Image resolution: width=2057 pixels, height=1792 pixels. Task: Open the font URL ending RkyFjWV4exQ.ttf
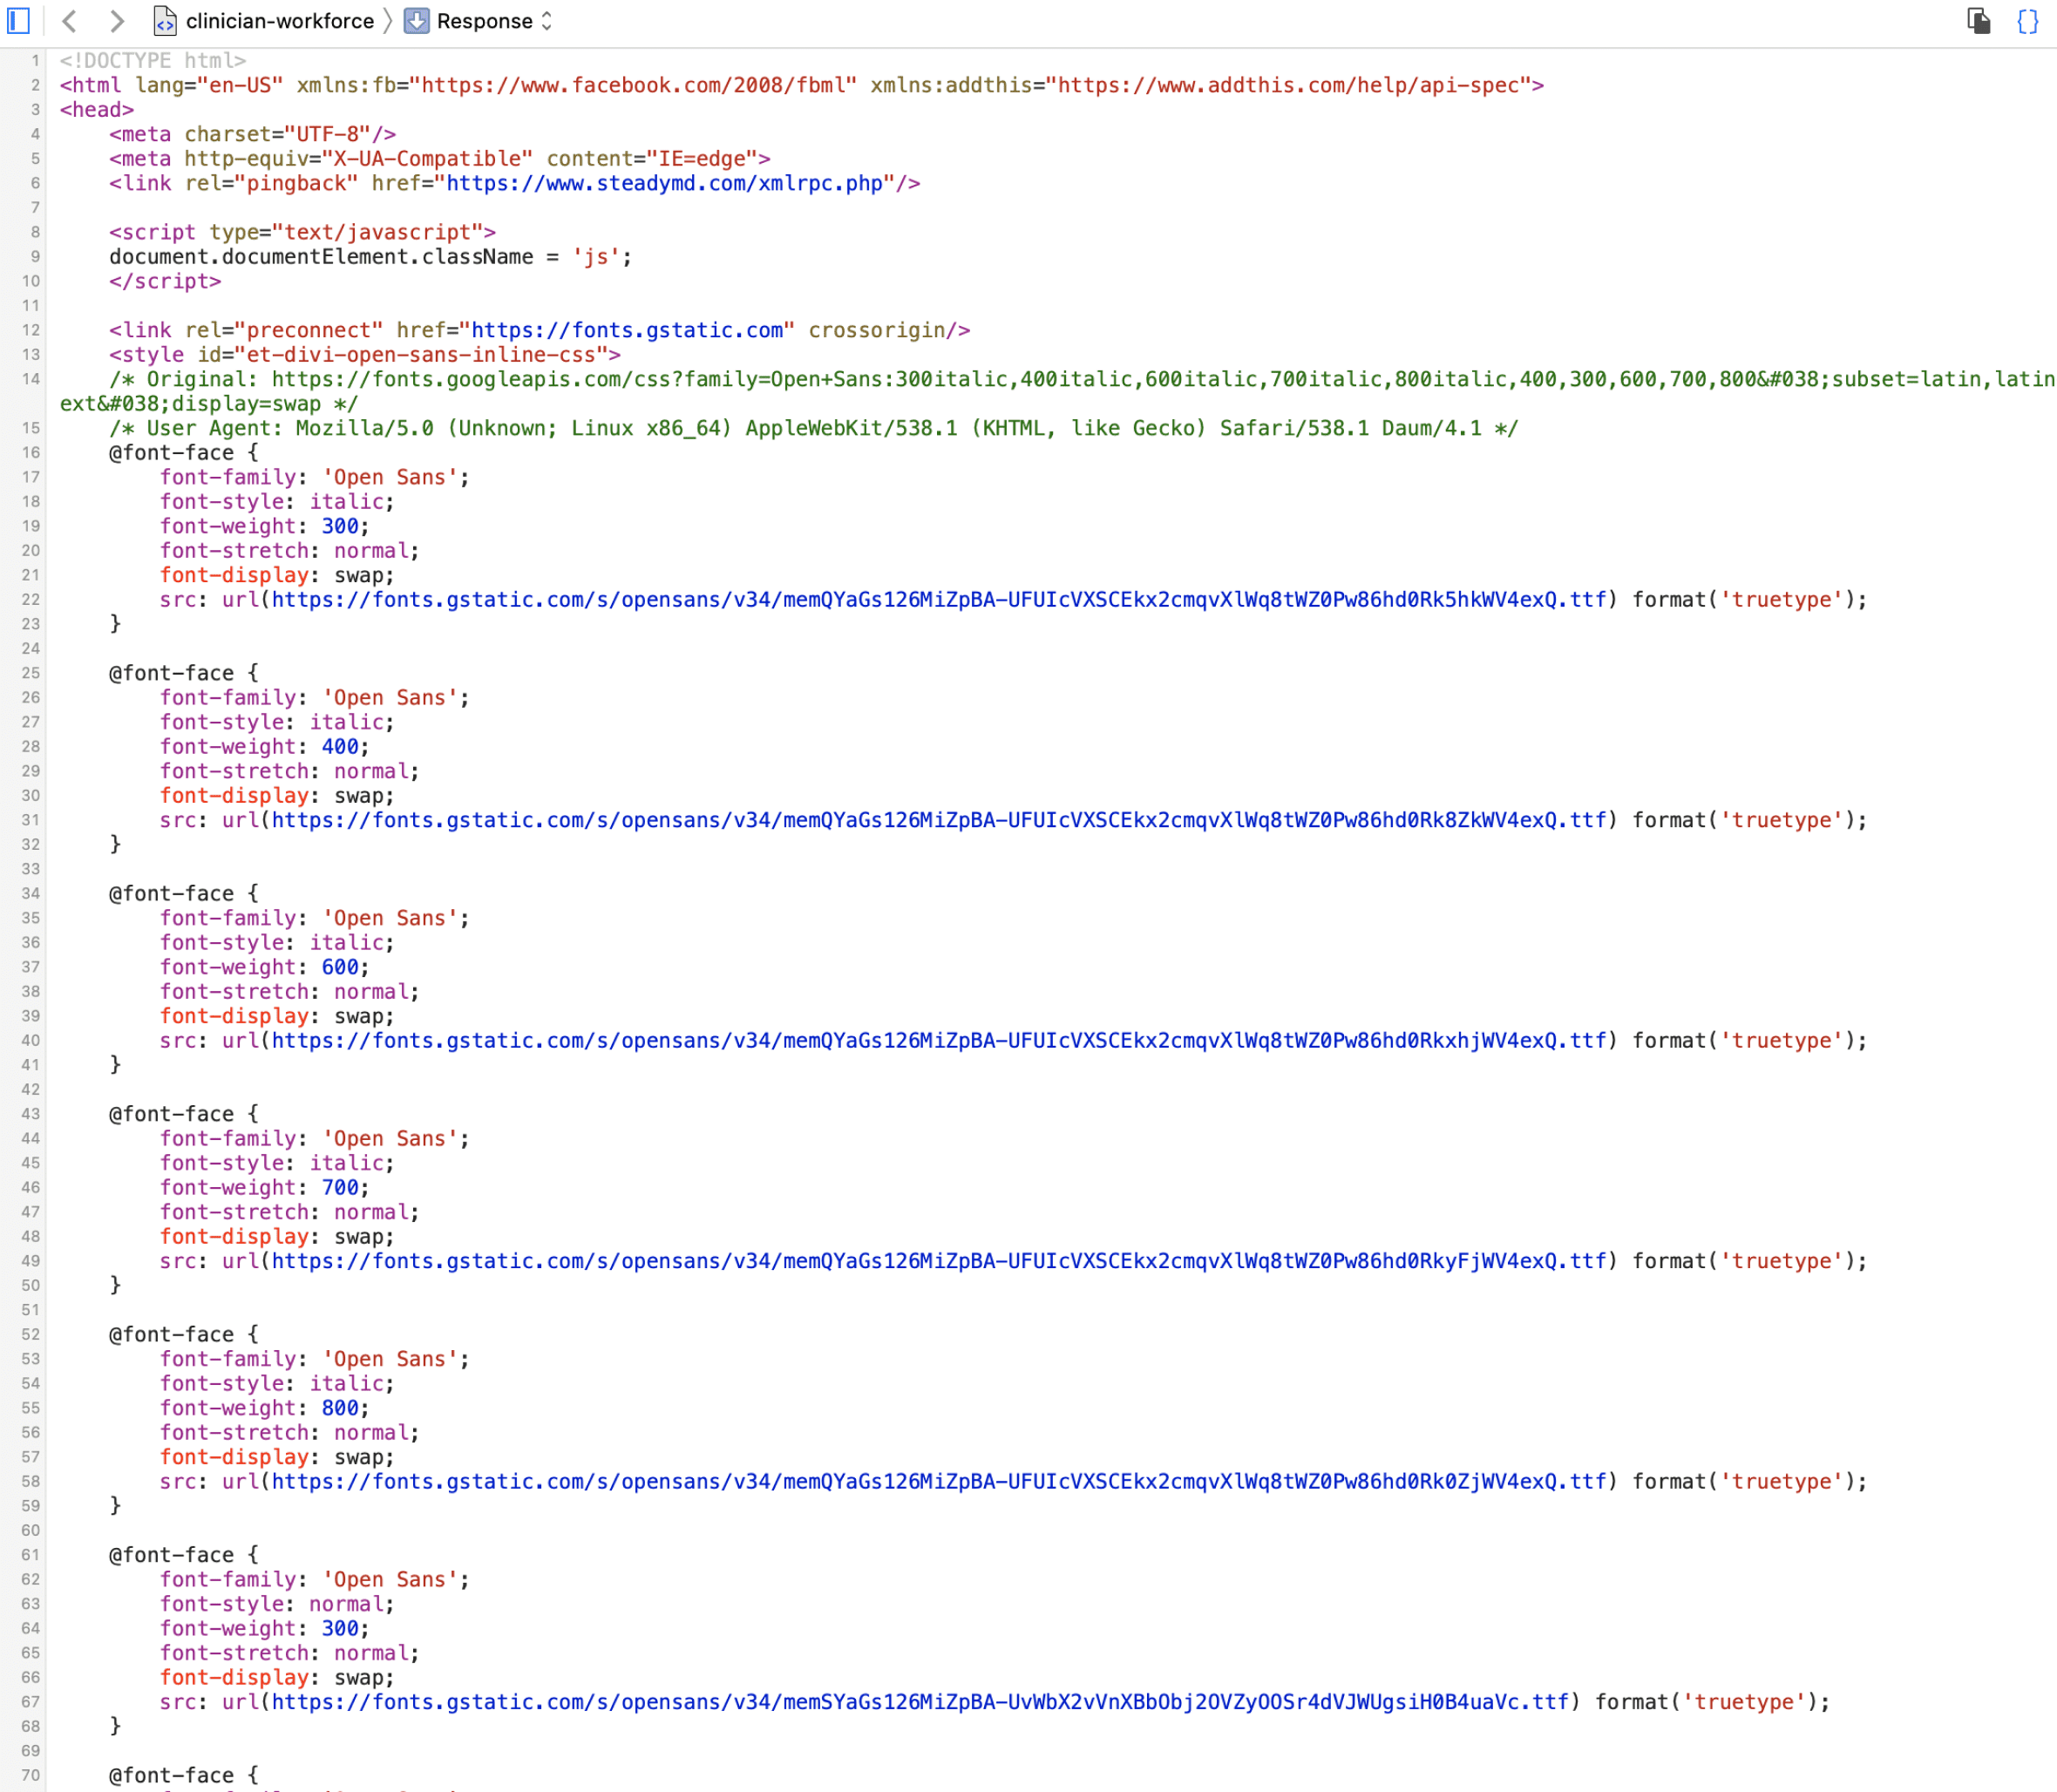(x=939, y=1261)
